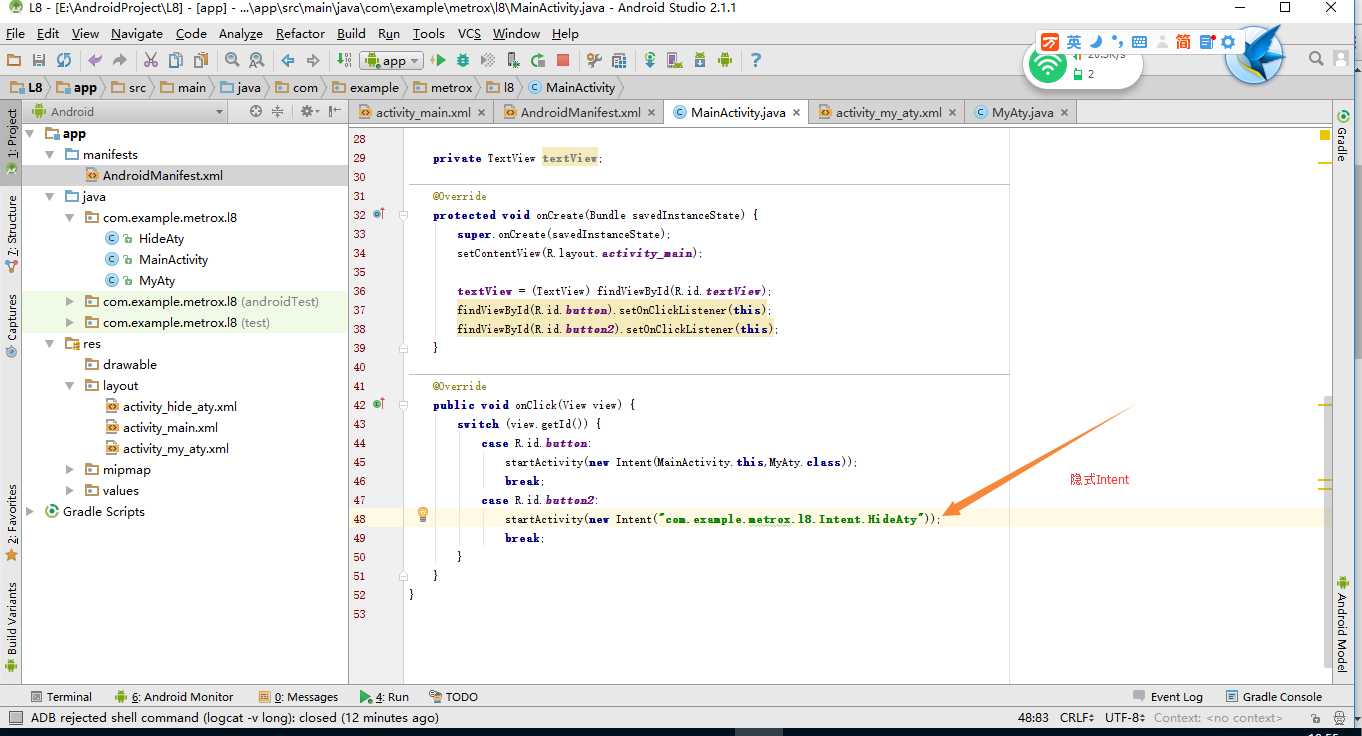
Task: Toggle the tool window bars icon in the bottom-left corner
Action: (14, 717)
